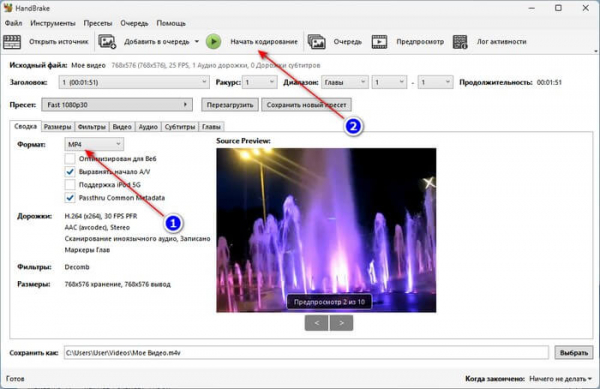
Task: Show next preview image with > button
Action: 341,323
